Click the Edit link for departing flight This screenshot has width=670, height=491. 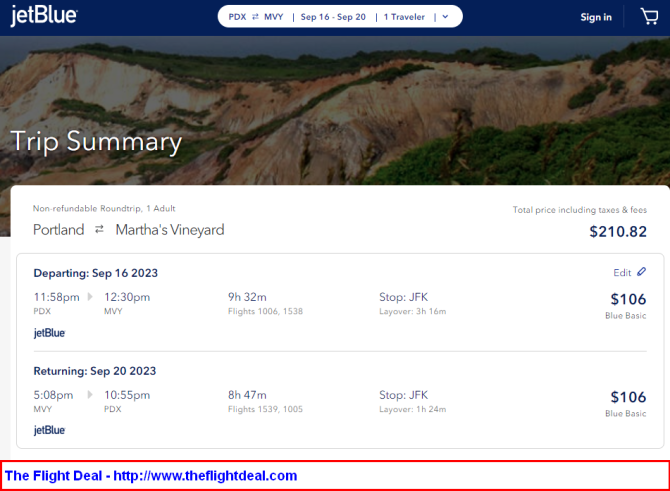(622, 273)
